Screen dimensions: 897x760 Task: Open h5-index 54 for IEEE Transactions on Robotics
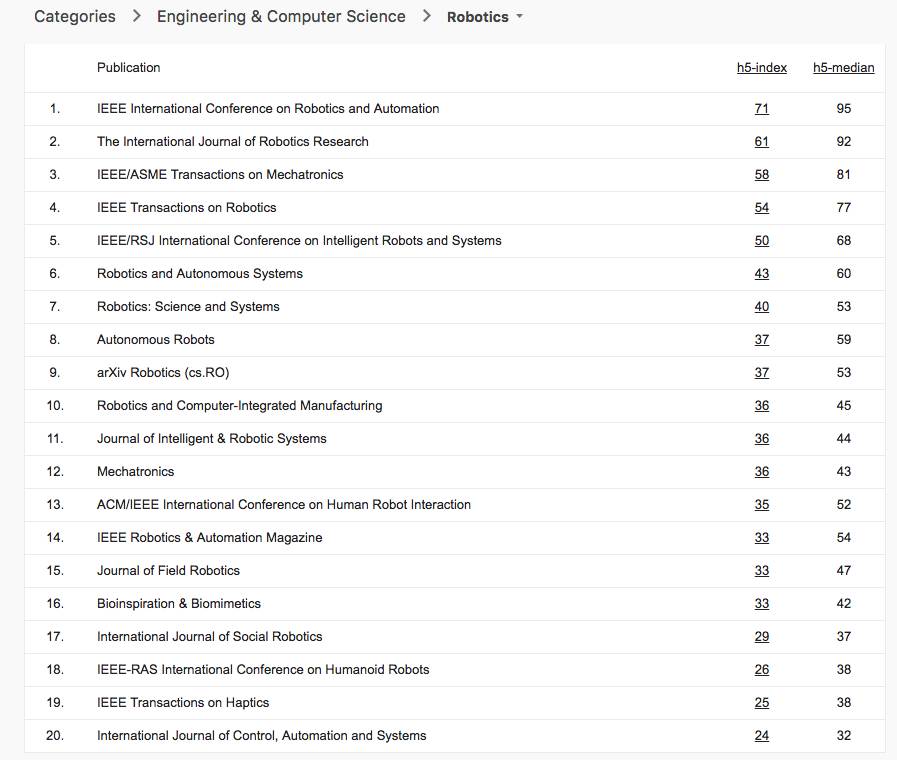[762, 207]
